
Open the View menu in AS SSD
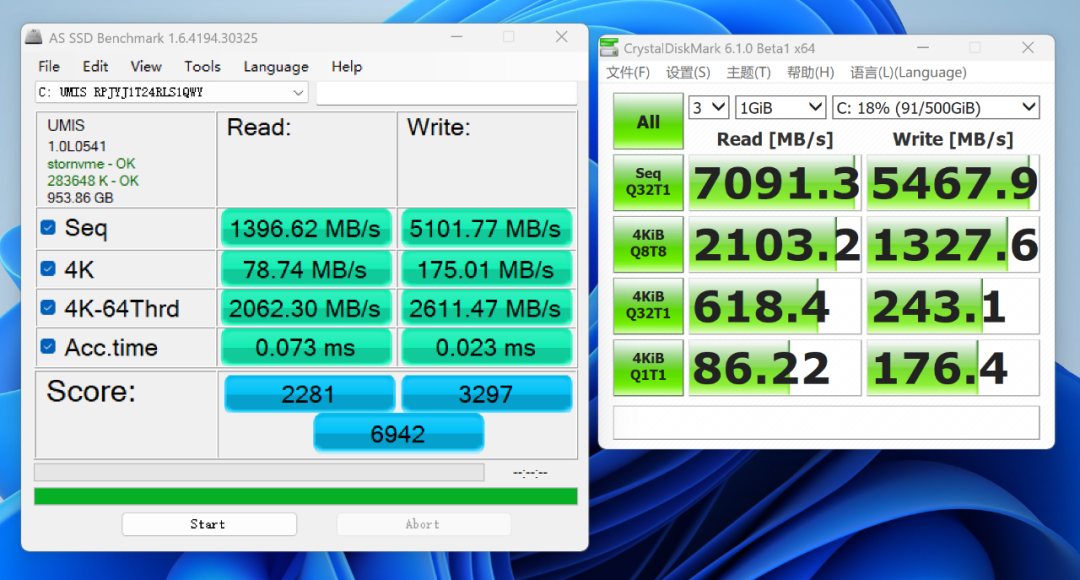(x=146, y=67)
